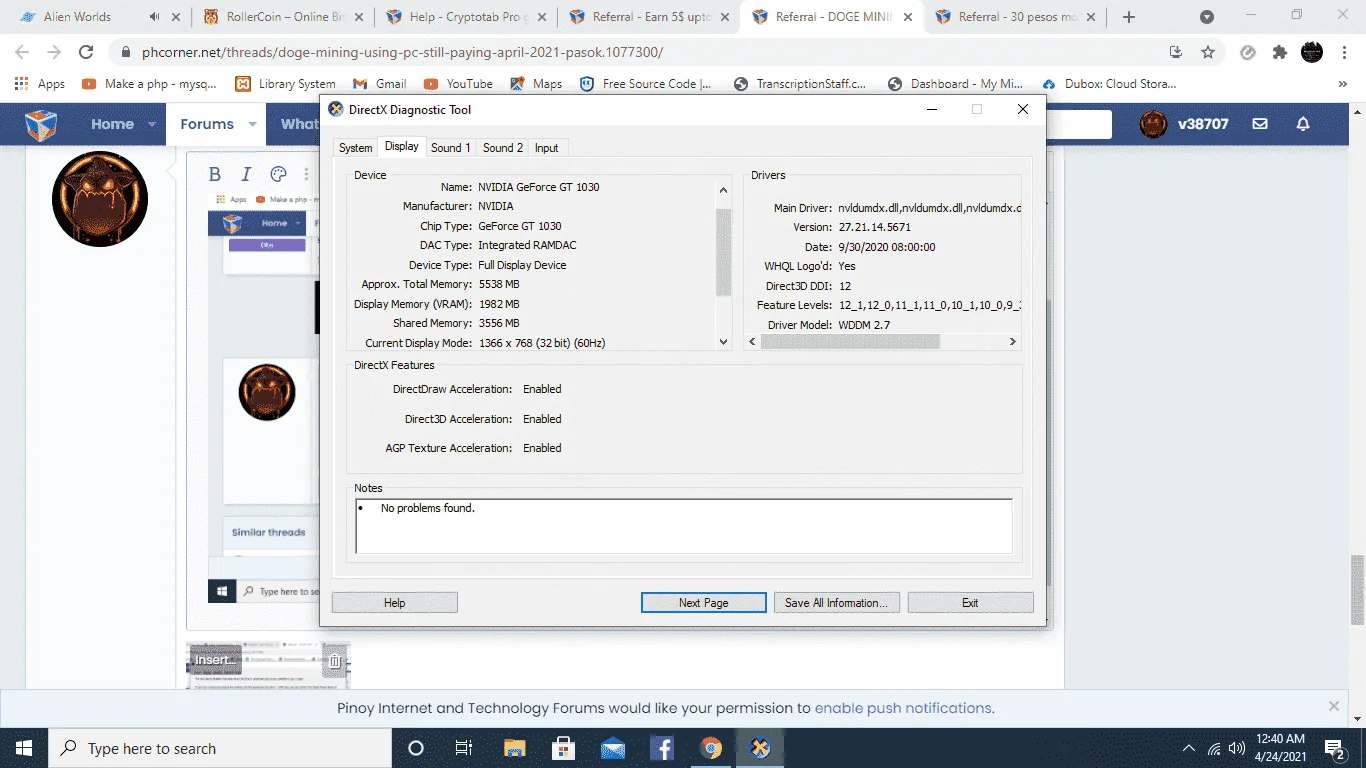Click Save All Information button
The image size is (1366, 768).
tap(837, 603)
